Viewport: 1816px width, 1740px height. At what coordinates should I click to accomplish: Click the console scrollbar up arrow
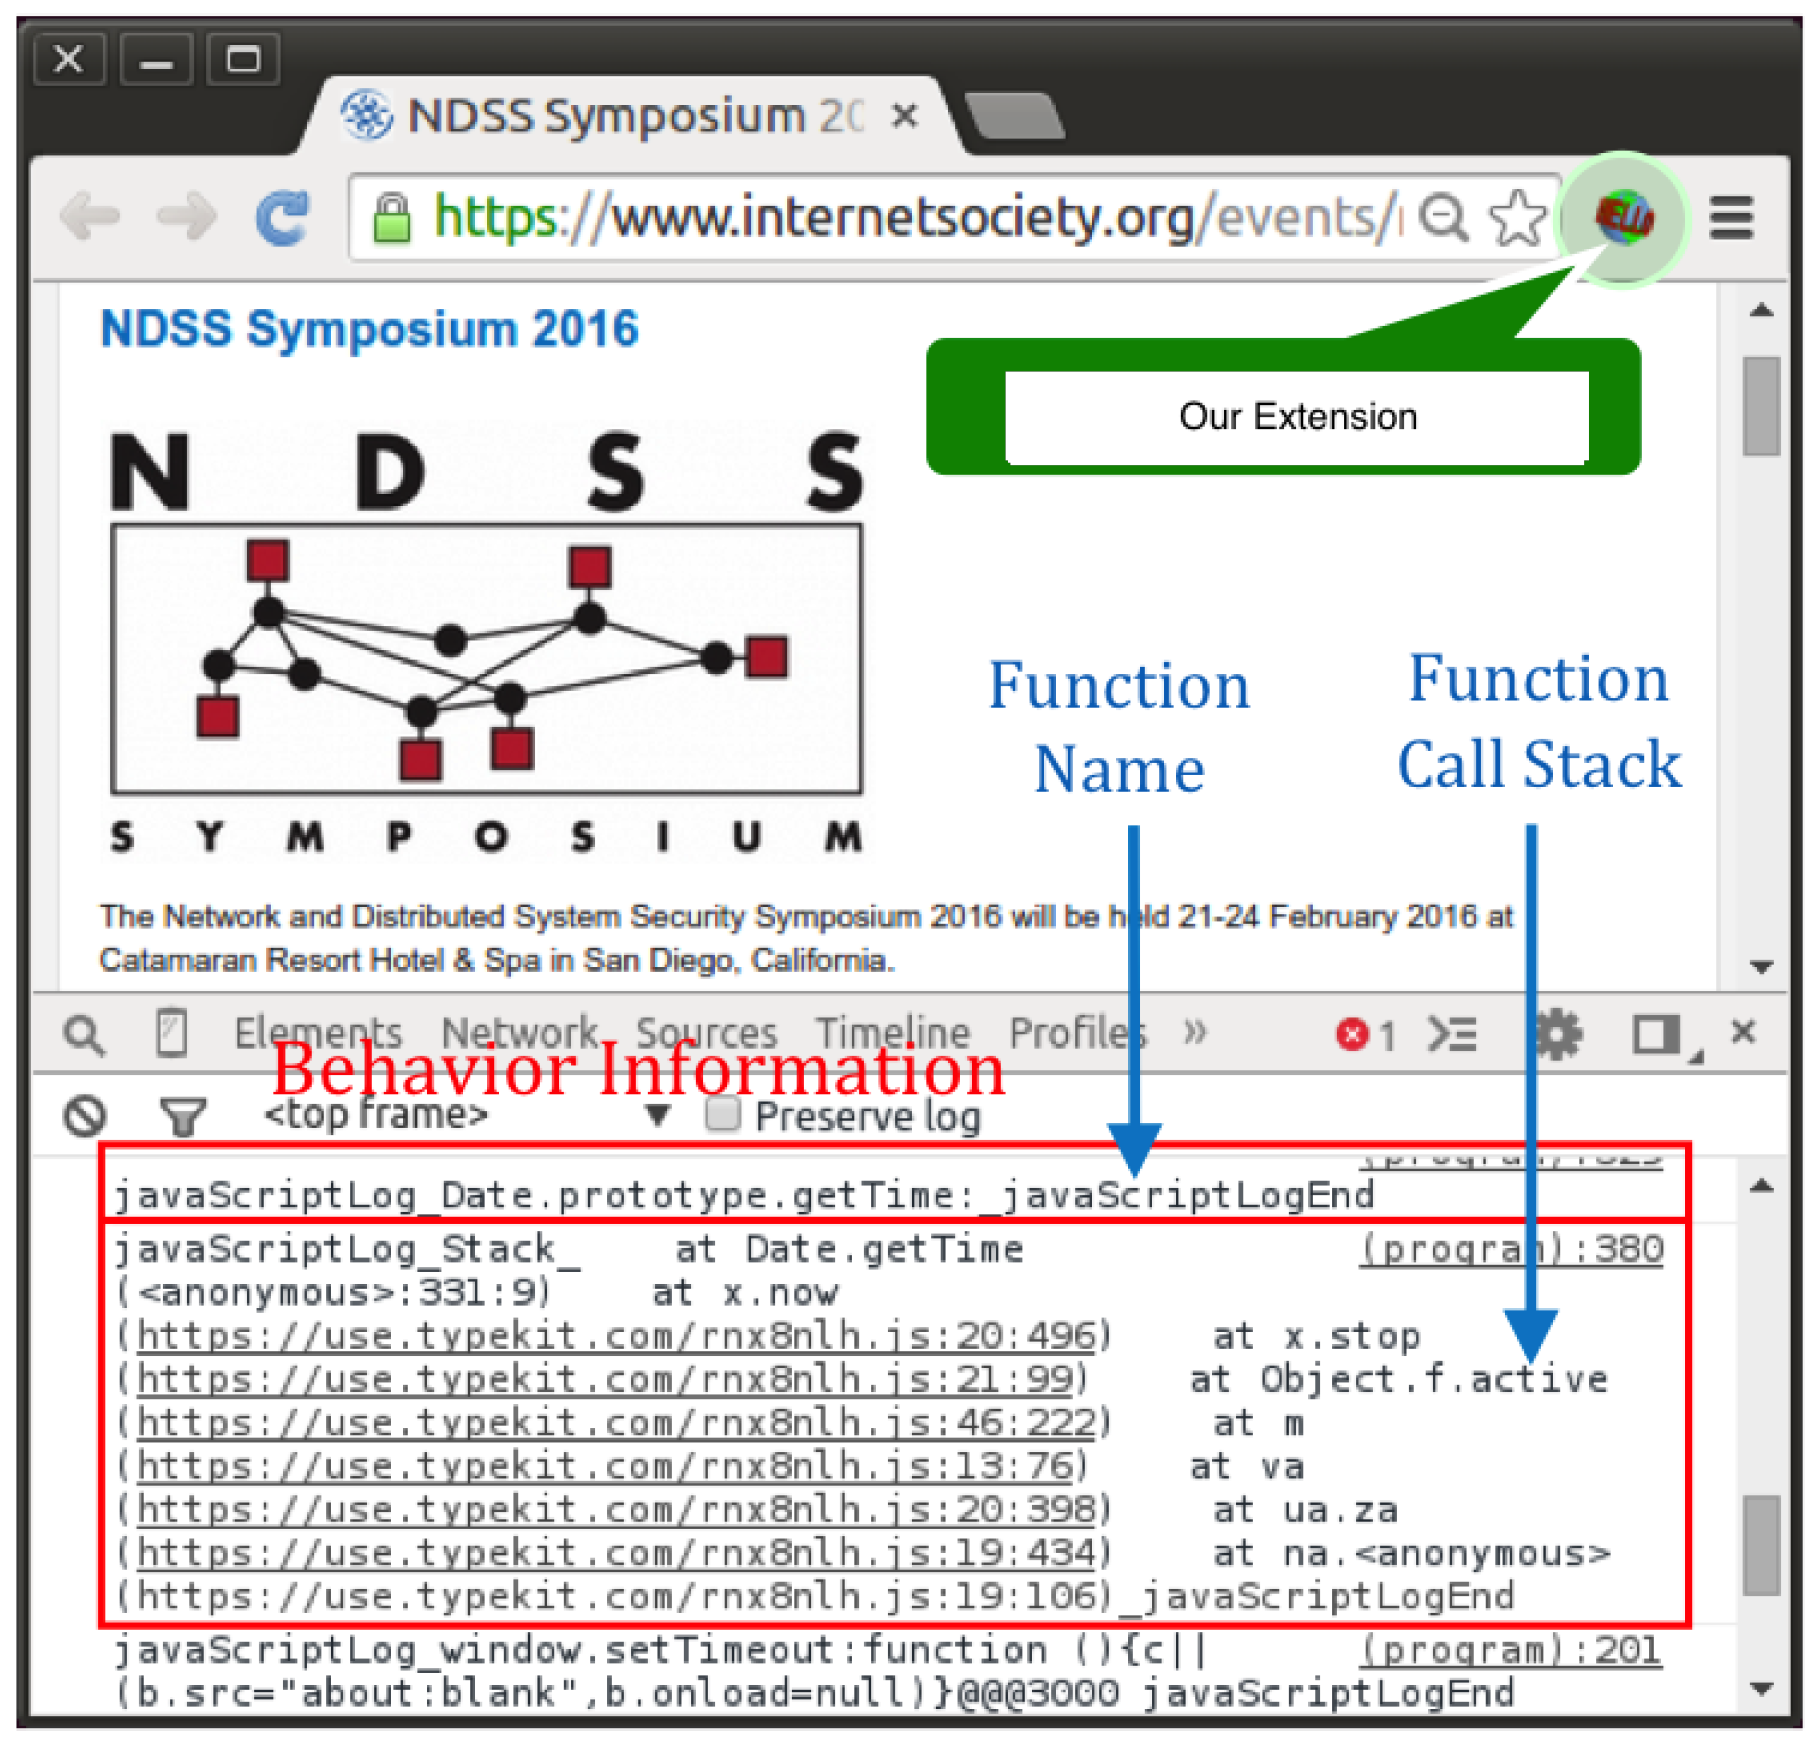tap(1762, 1187)
